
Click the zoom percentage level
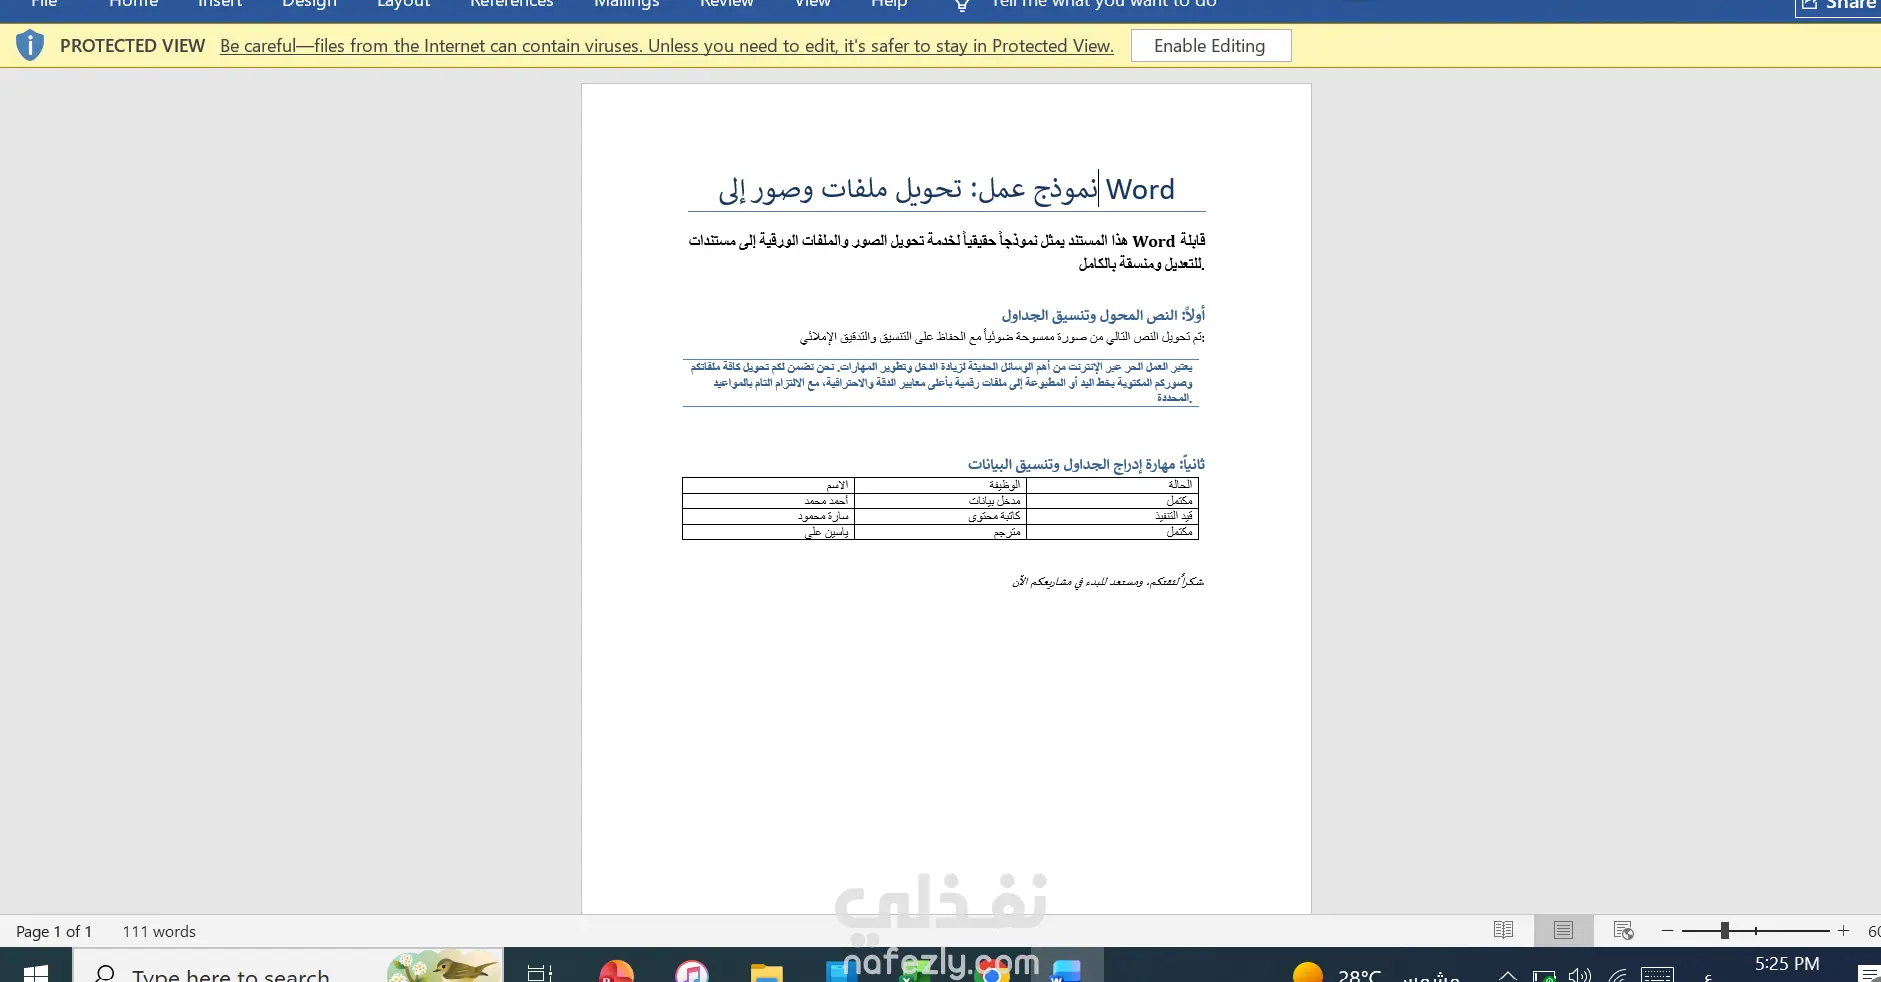tap(1874, 931)
